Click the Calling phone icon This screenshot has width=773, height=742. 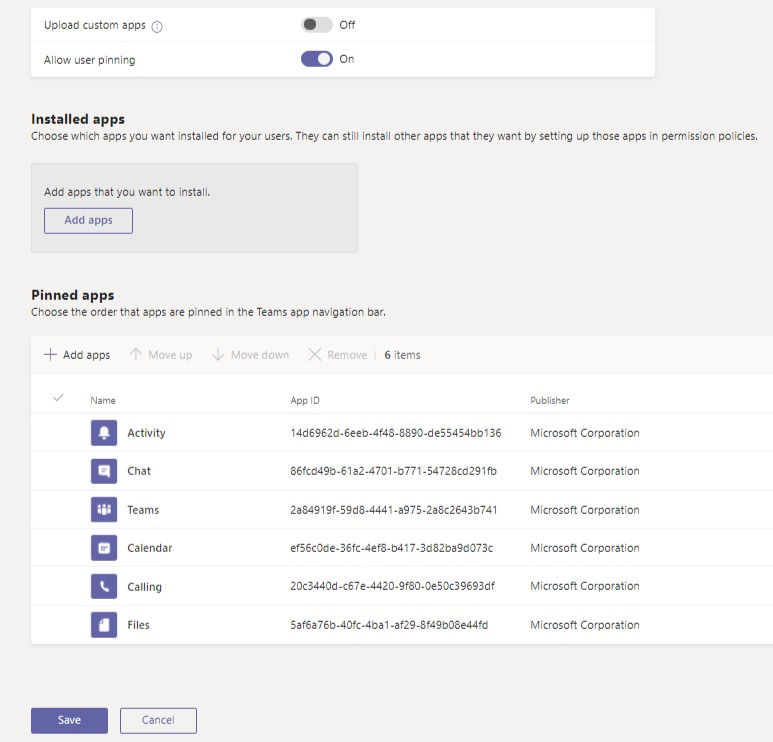pos(104,586)
